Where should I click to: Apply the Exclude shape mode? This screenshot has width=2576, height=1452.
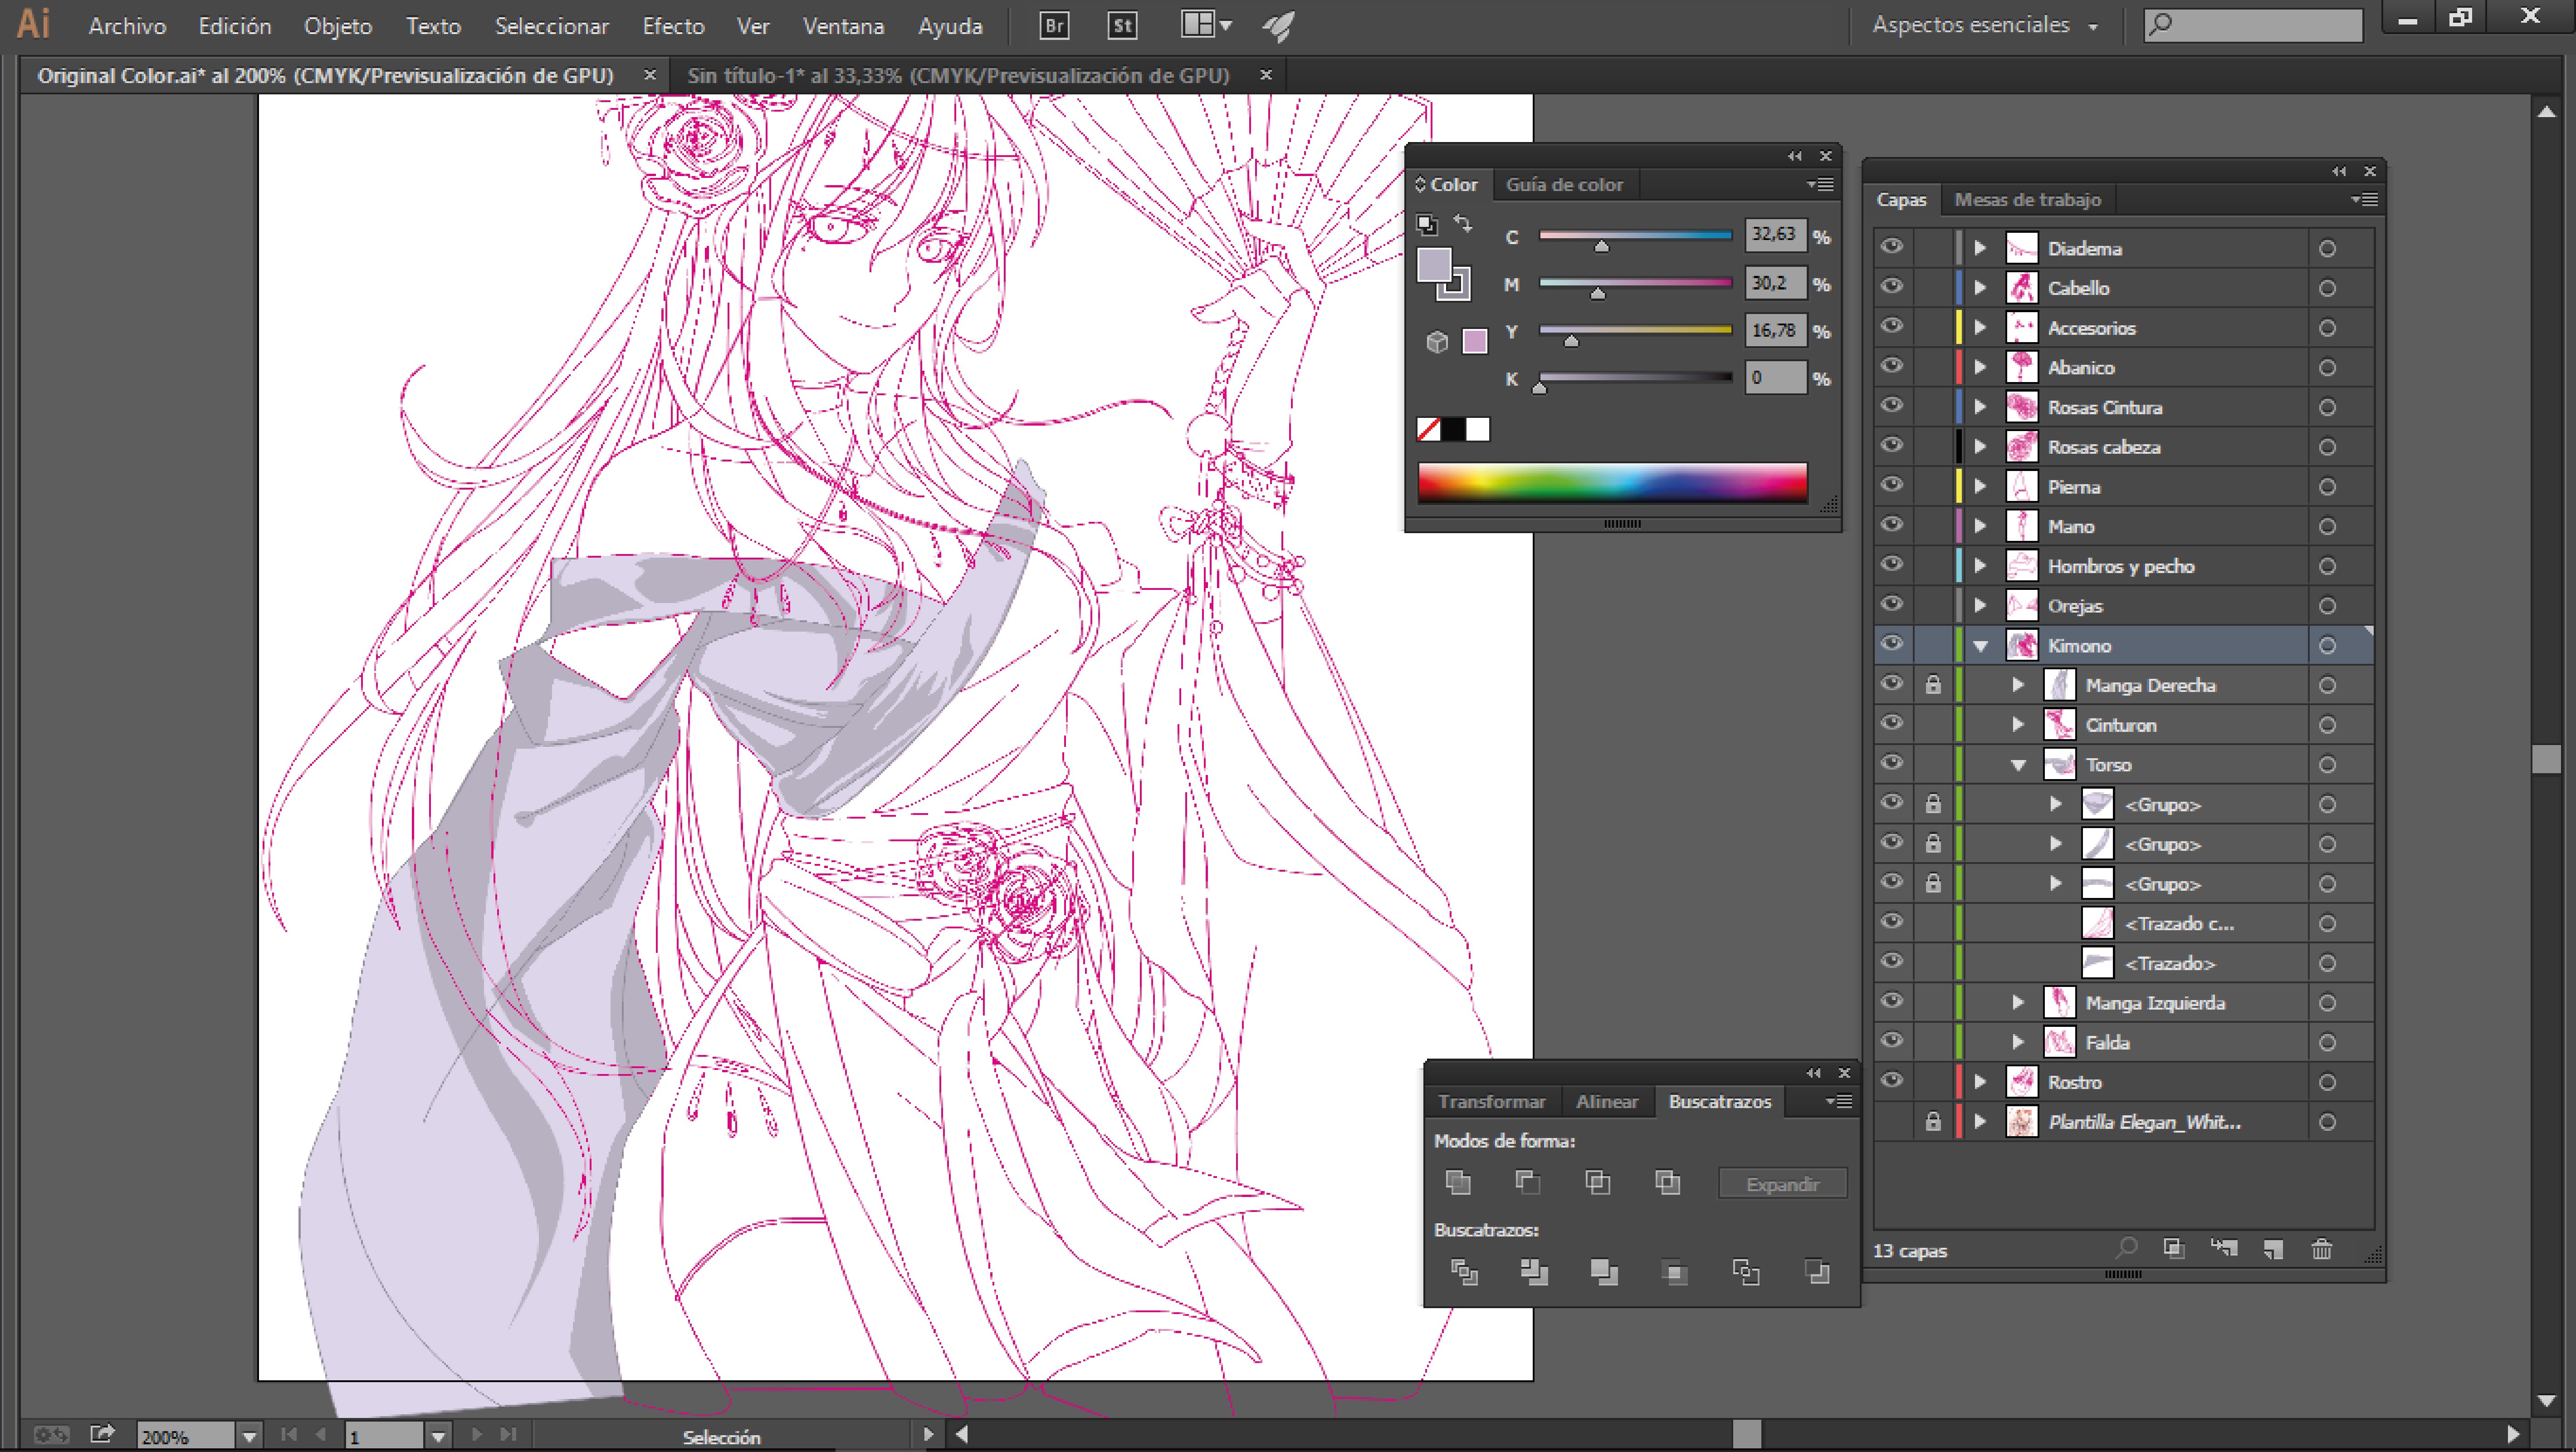click(1668, 1183)
